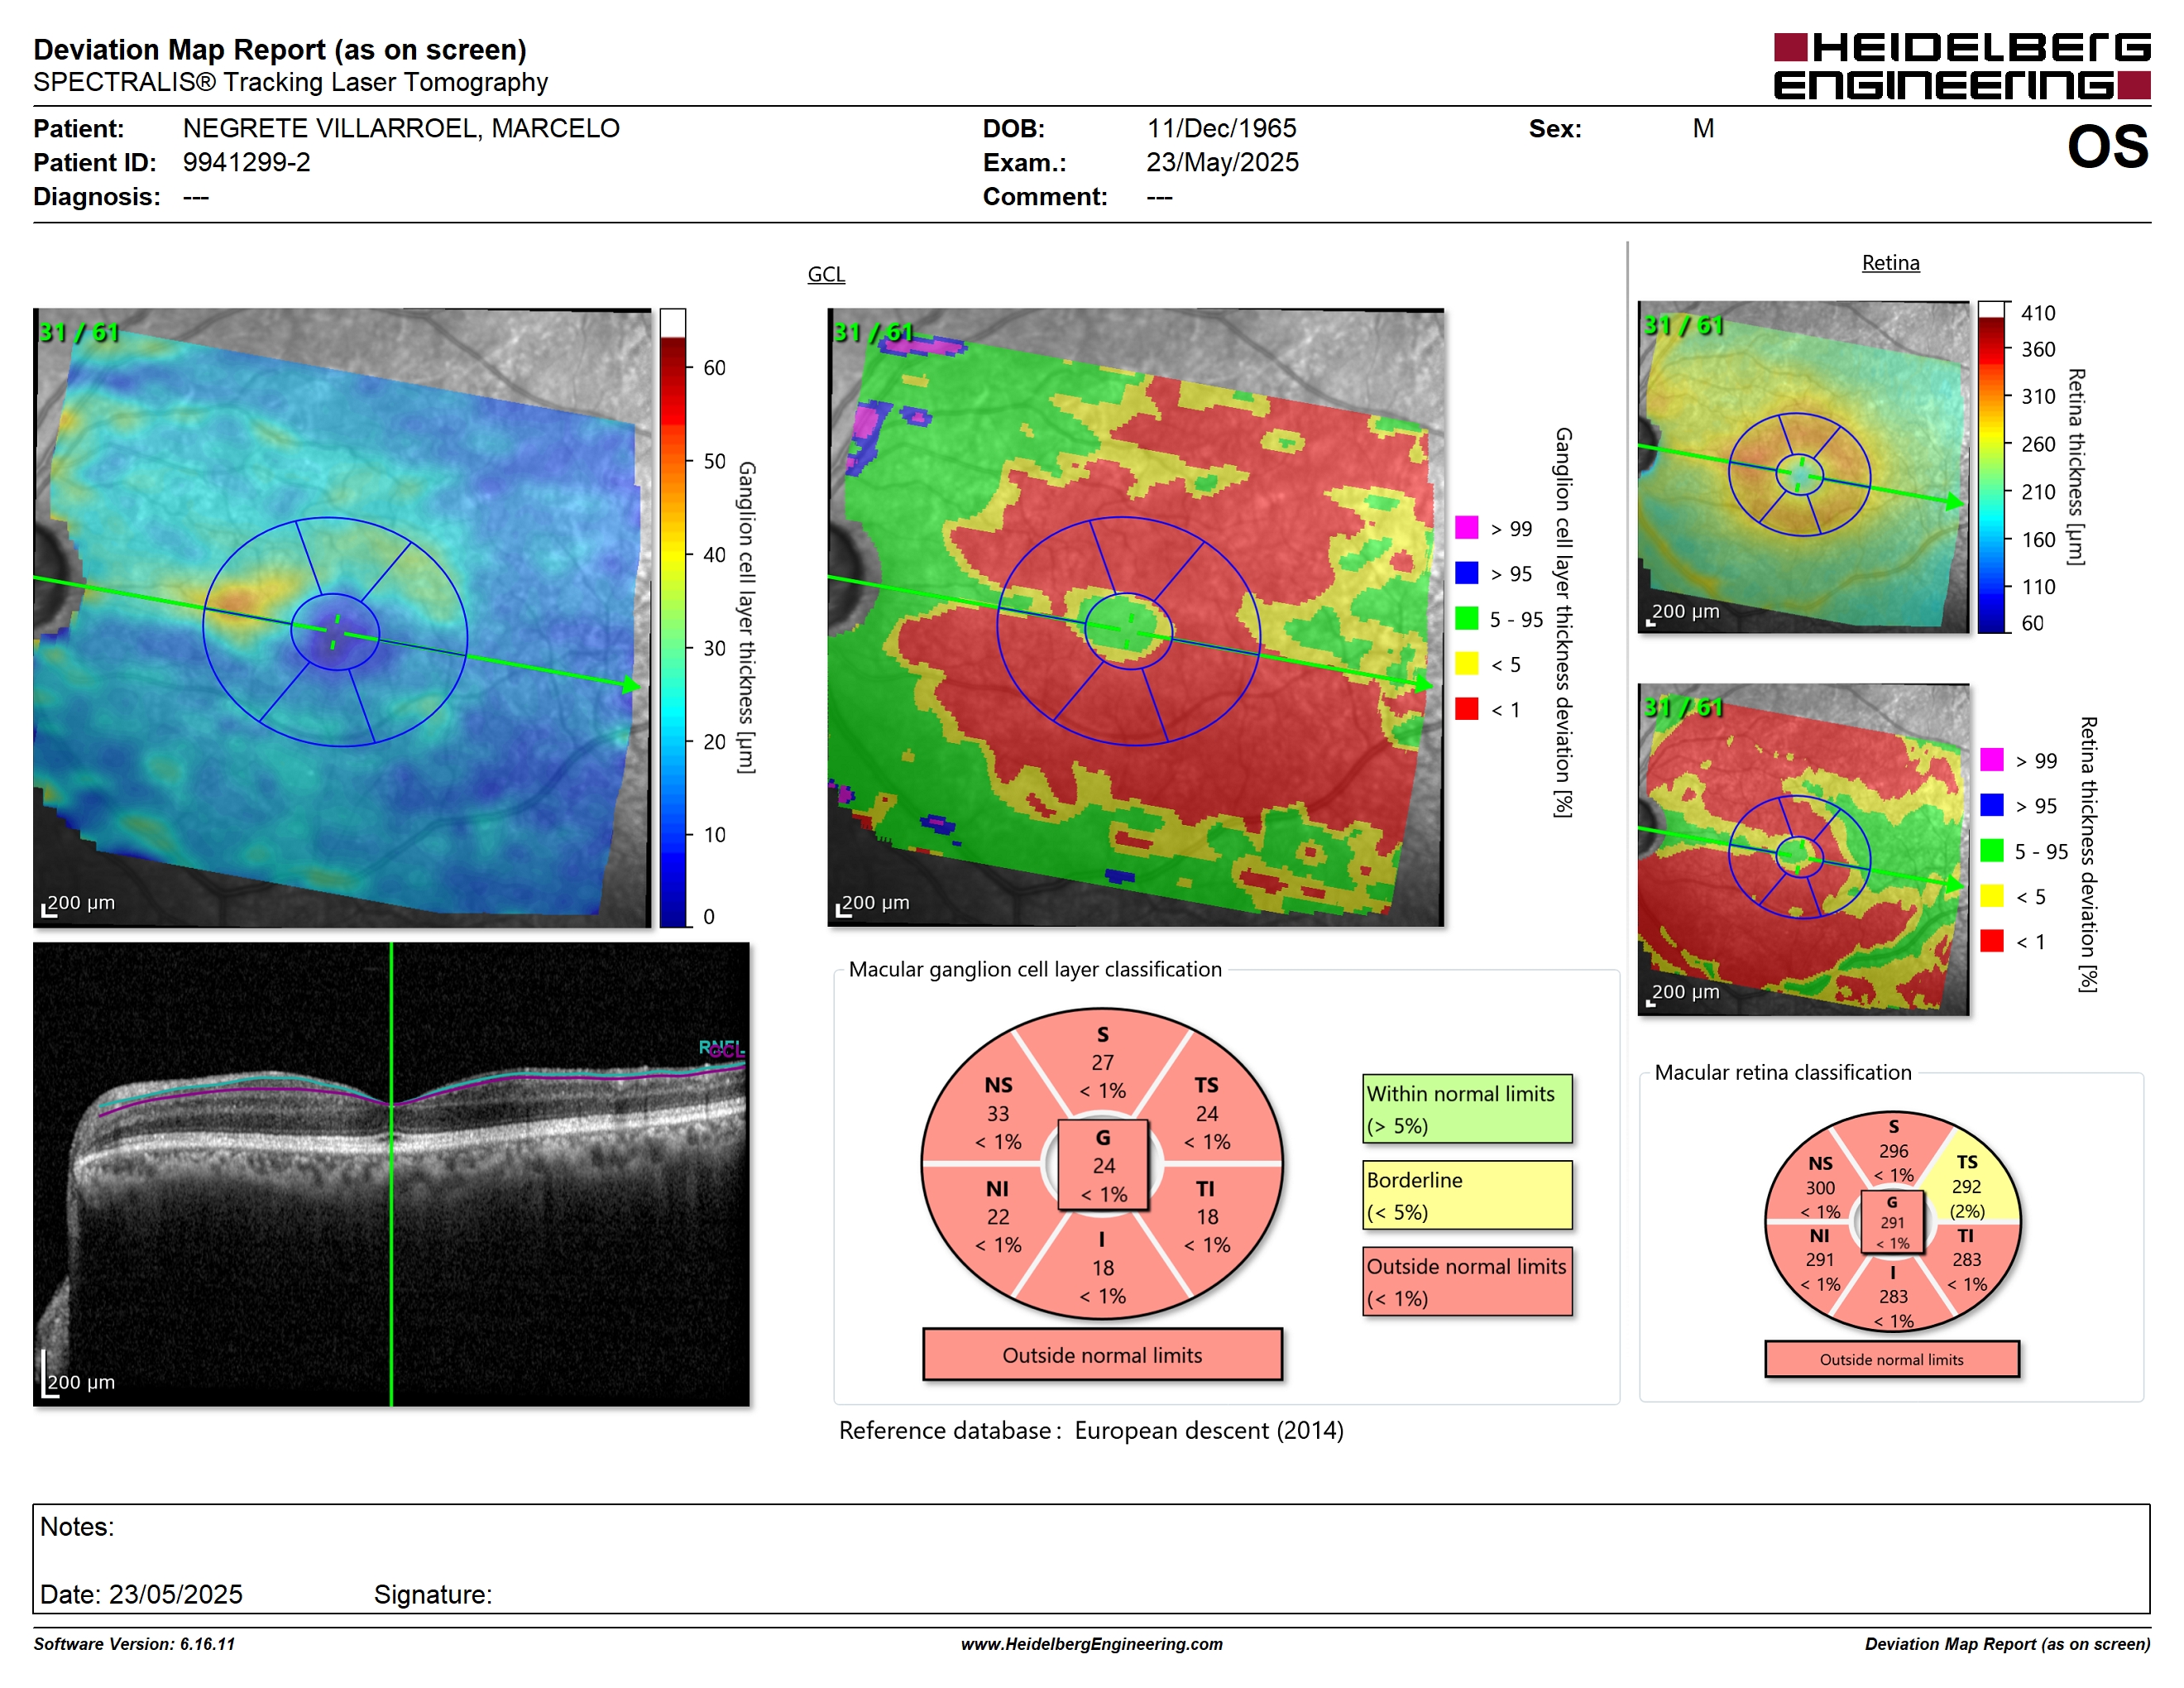The height and width of the screenshot is (1688, 2184).
Task: Open the www.HeidelbergEngineering.com link
Action: (x=1091, y=1644)
